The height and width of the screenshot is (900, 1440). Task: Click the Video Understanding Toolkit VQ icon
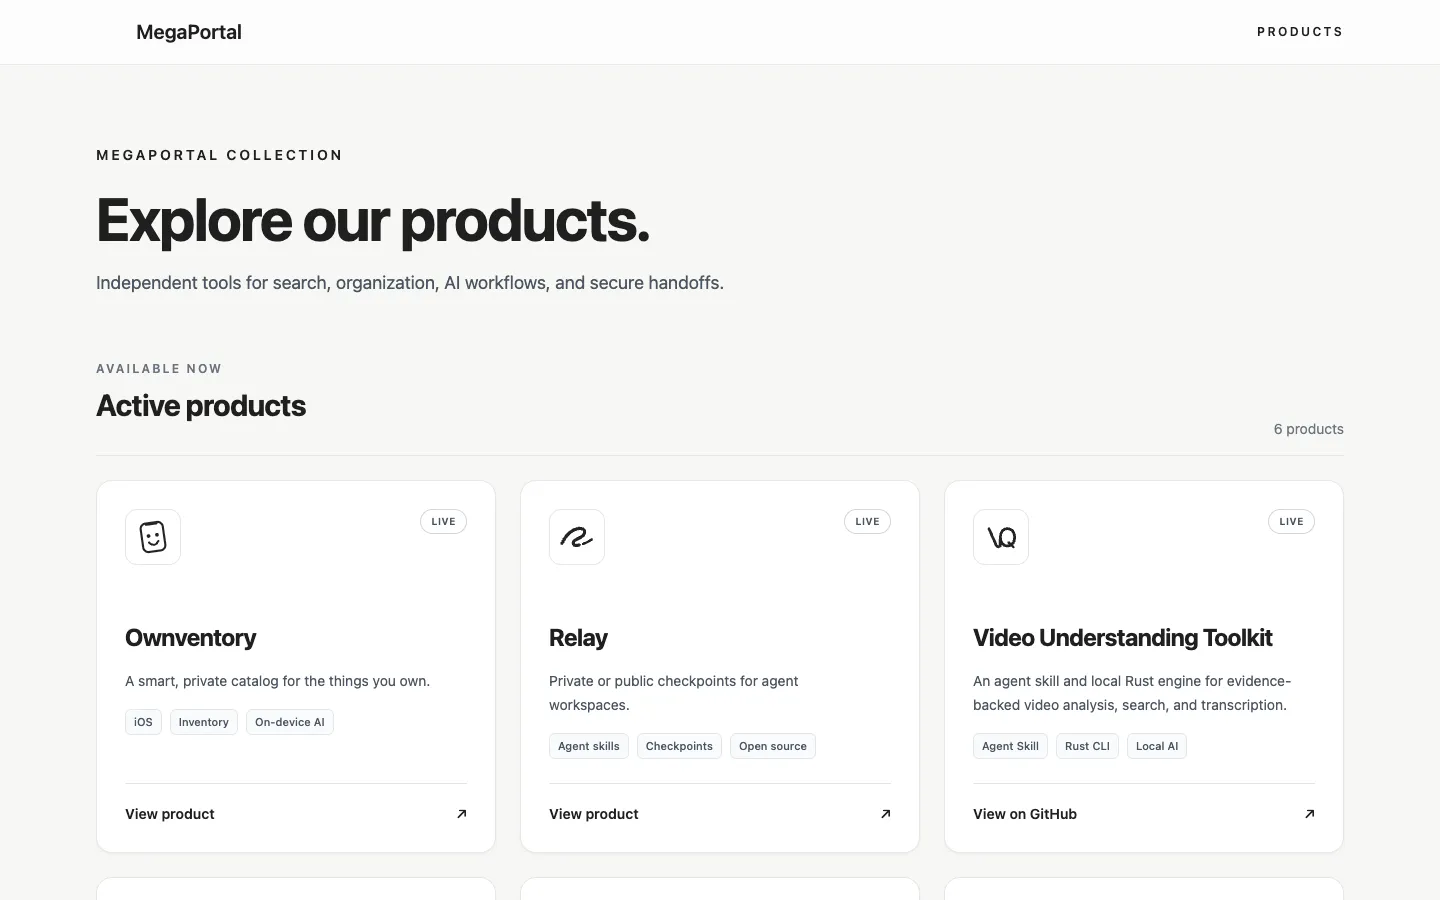click(1001, 537)
